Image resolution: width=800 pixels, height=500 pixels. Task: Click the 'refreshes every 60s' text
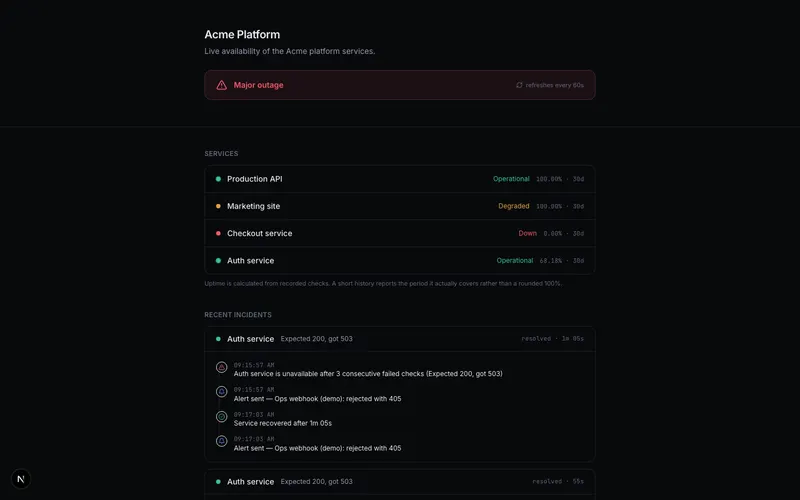(x=555, y=85)
